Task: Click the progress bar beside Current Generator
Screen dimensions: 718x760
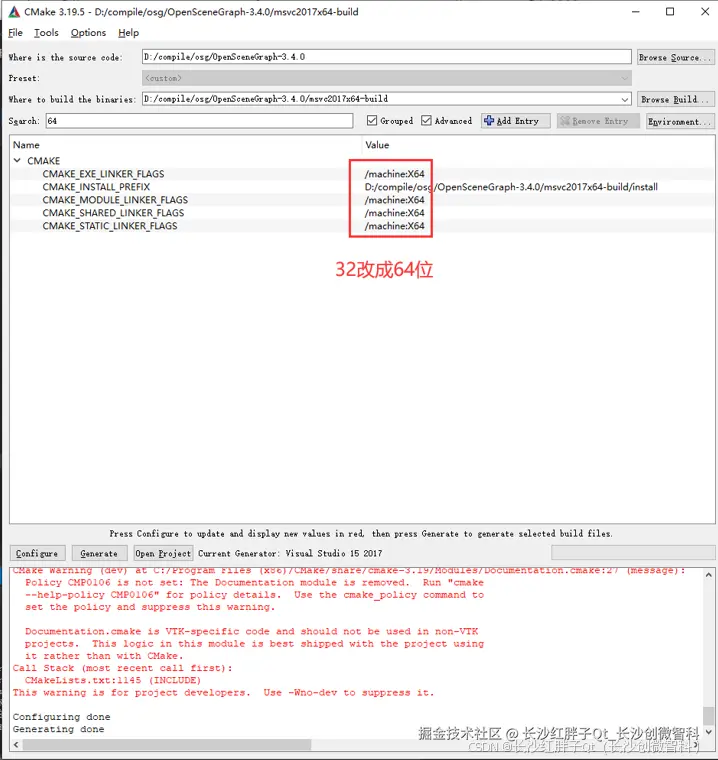Action: (x=633, y=553)
